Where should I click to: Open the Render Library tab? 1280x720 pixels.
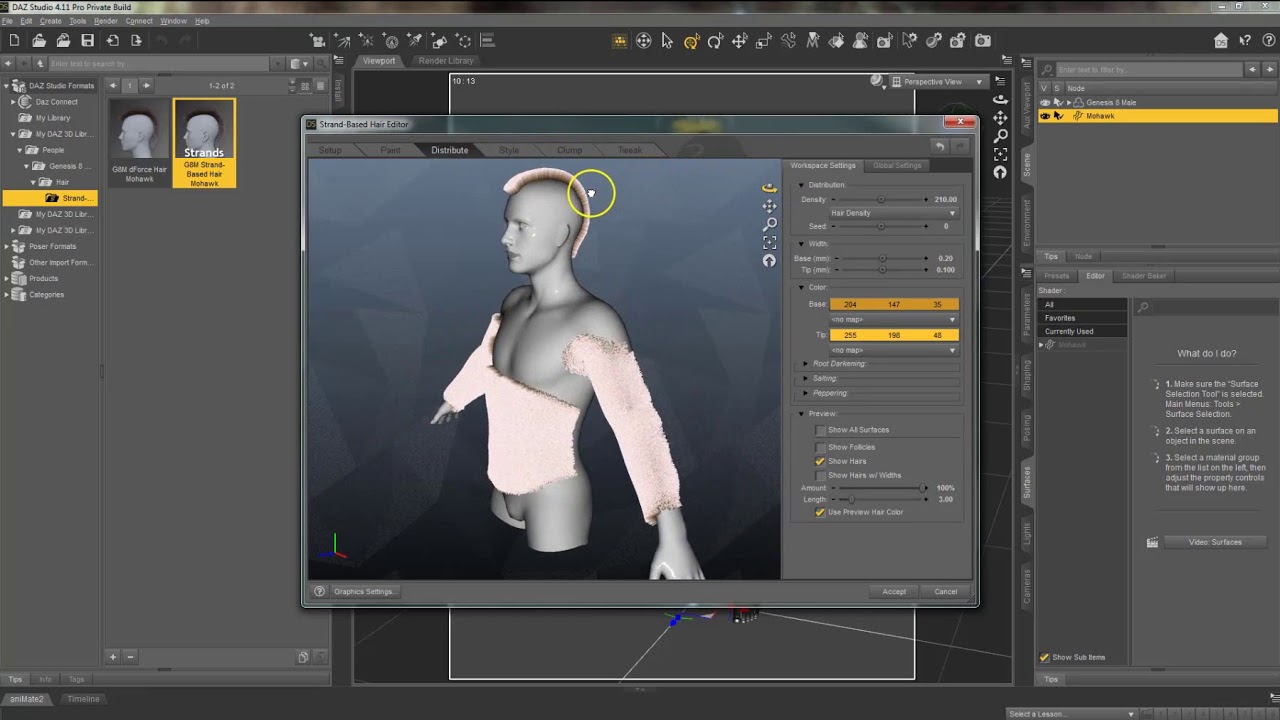coord(446,61)
